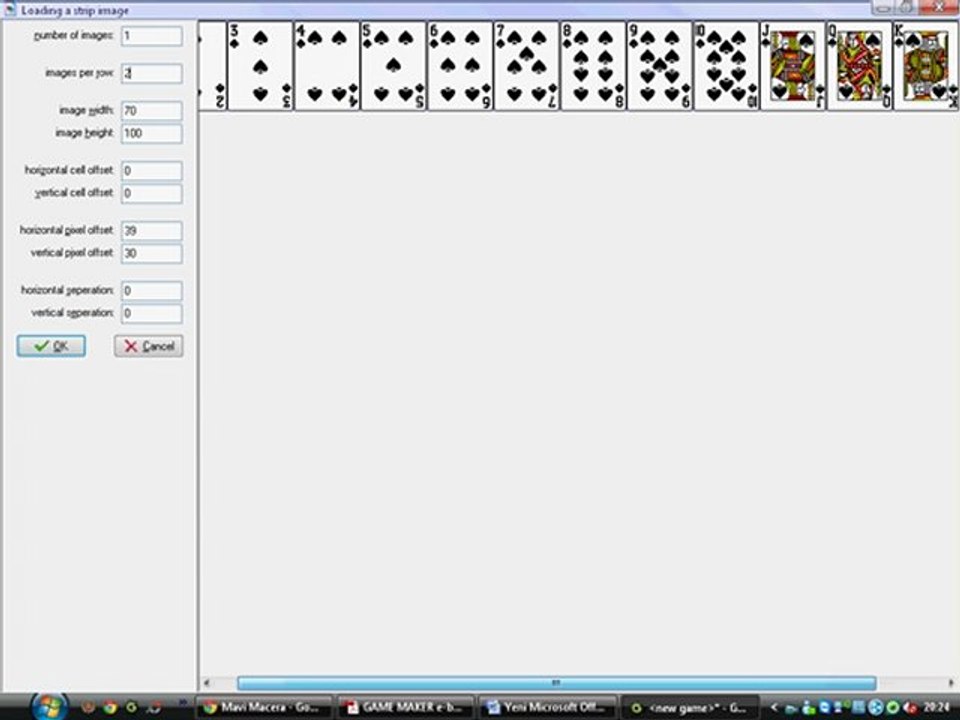Click the 8 of spades card
Viewport: 960px width, 720px height.
593,66
